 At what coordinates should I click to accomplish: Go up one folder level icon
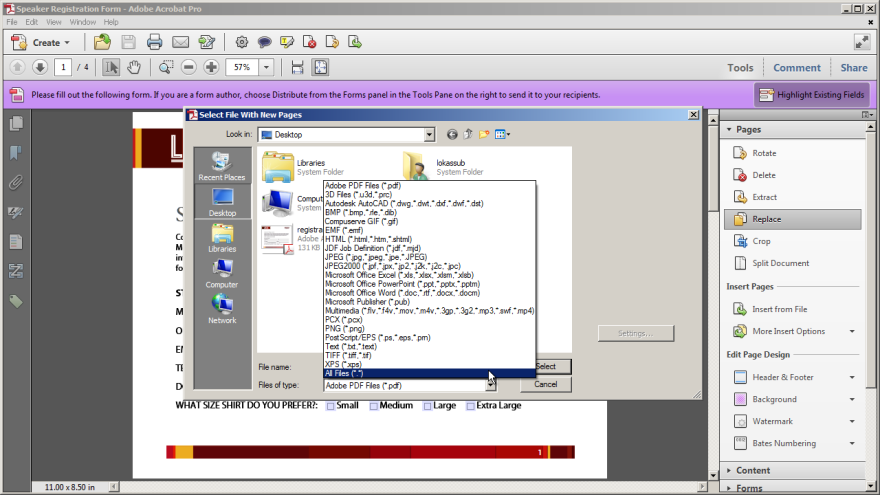(468, 134)
